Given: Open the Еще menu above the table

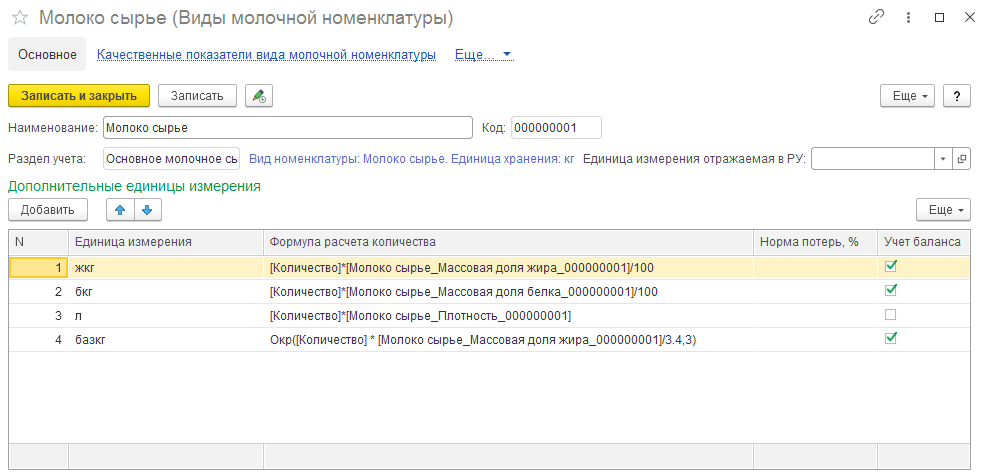Looking at the screenshot, I should 943,210.
